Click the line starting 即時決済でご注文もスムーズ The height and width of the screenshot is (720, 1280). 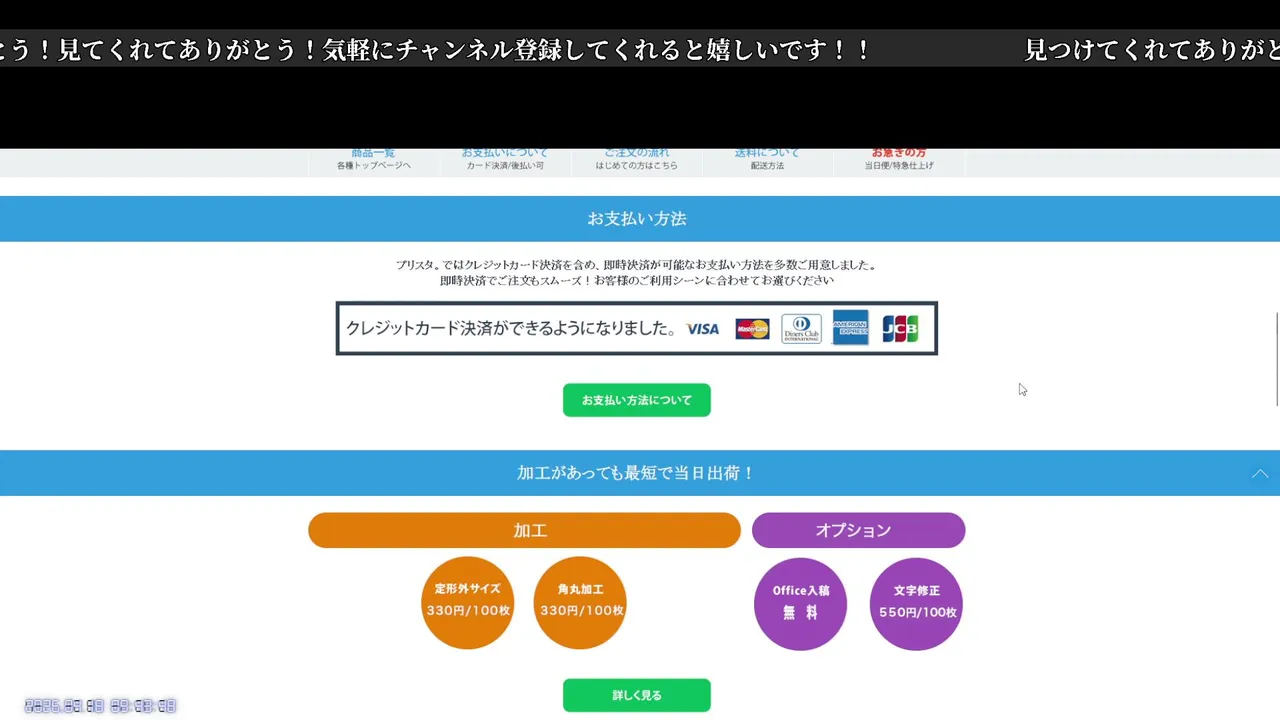pyautogui.click(x=637, y=281)
